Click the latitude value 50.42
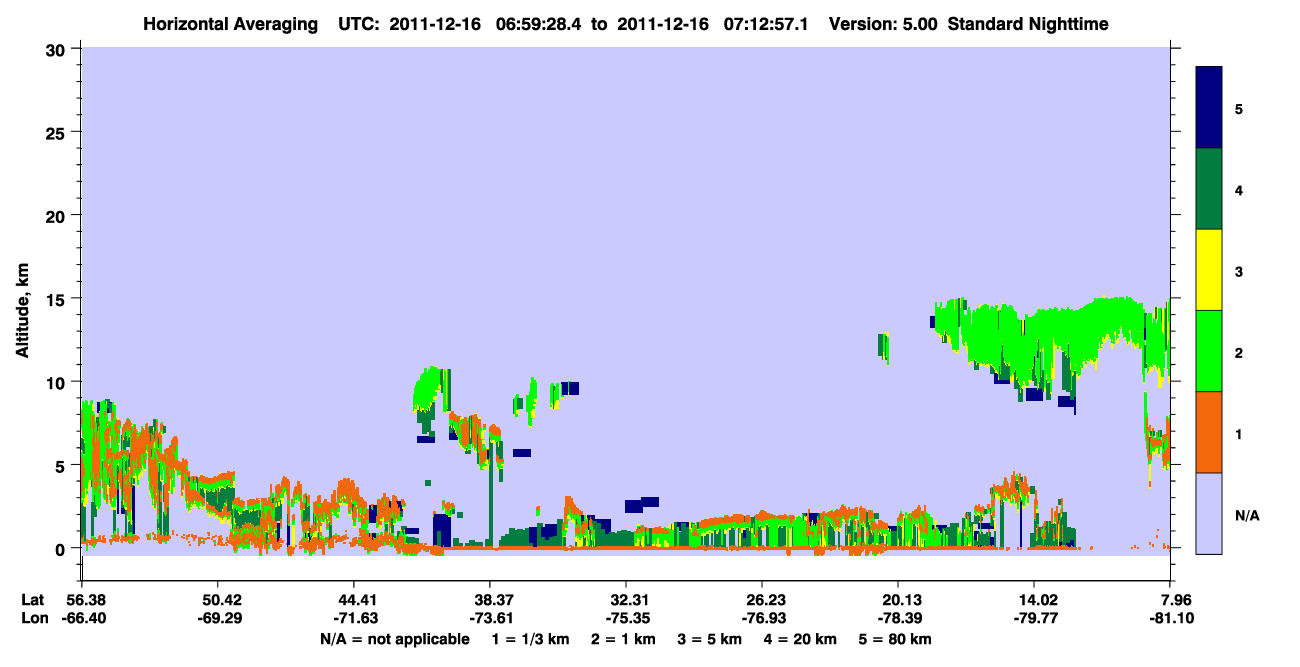 coord(218,600)
